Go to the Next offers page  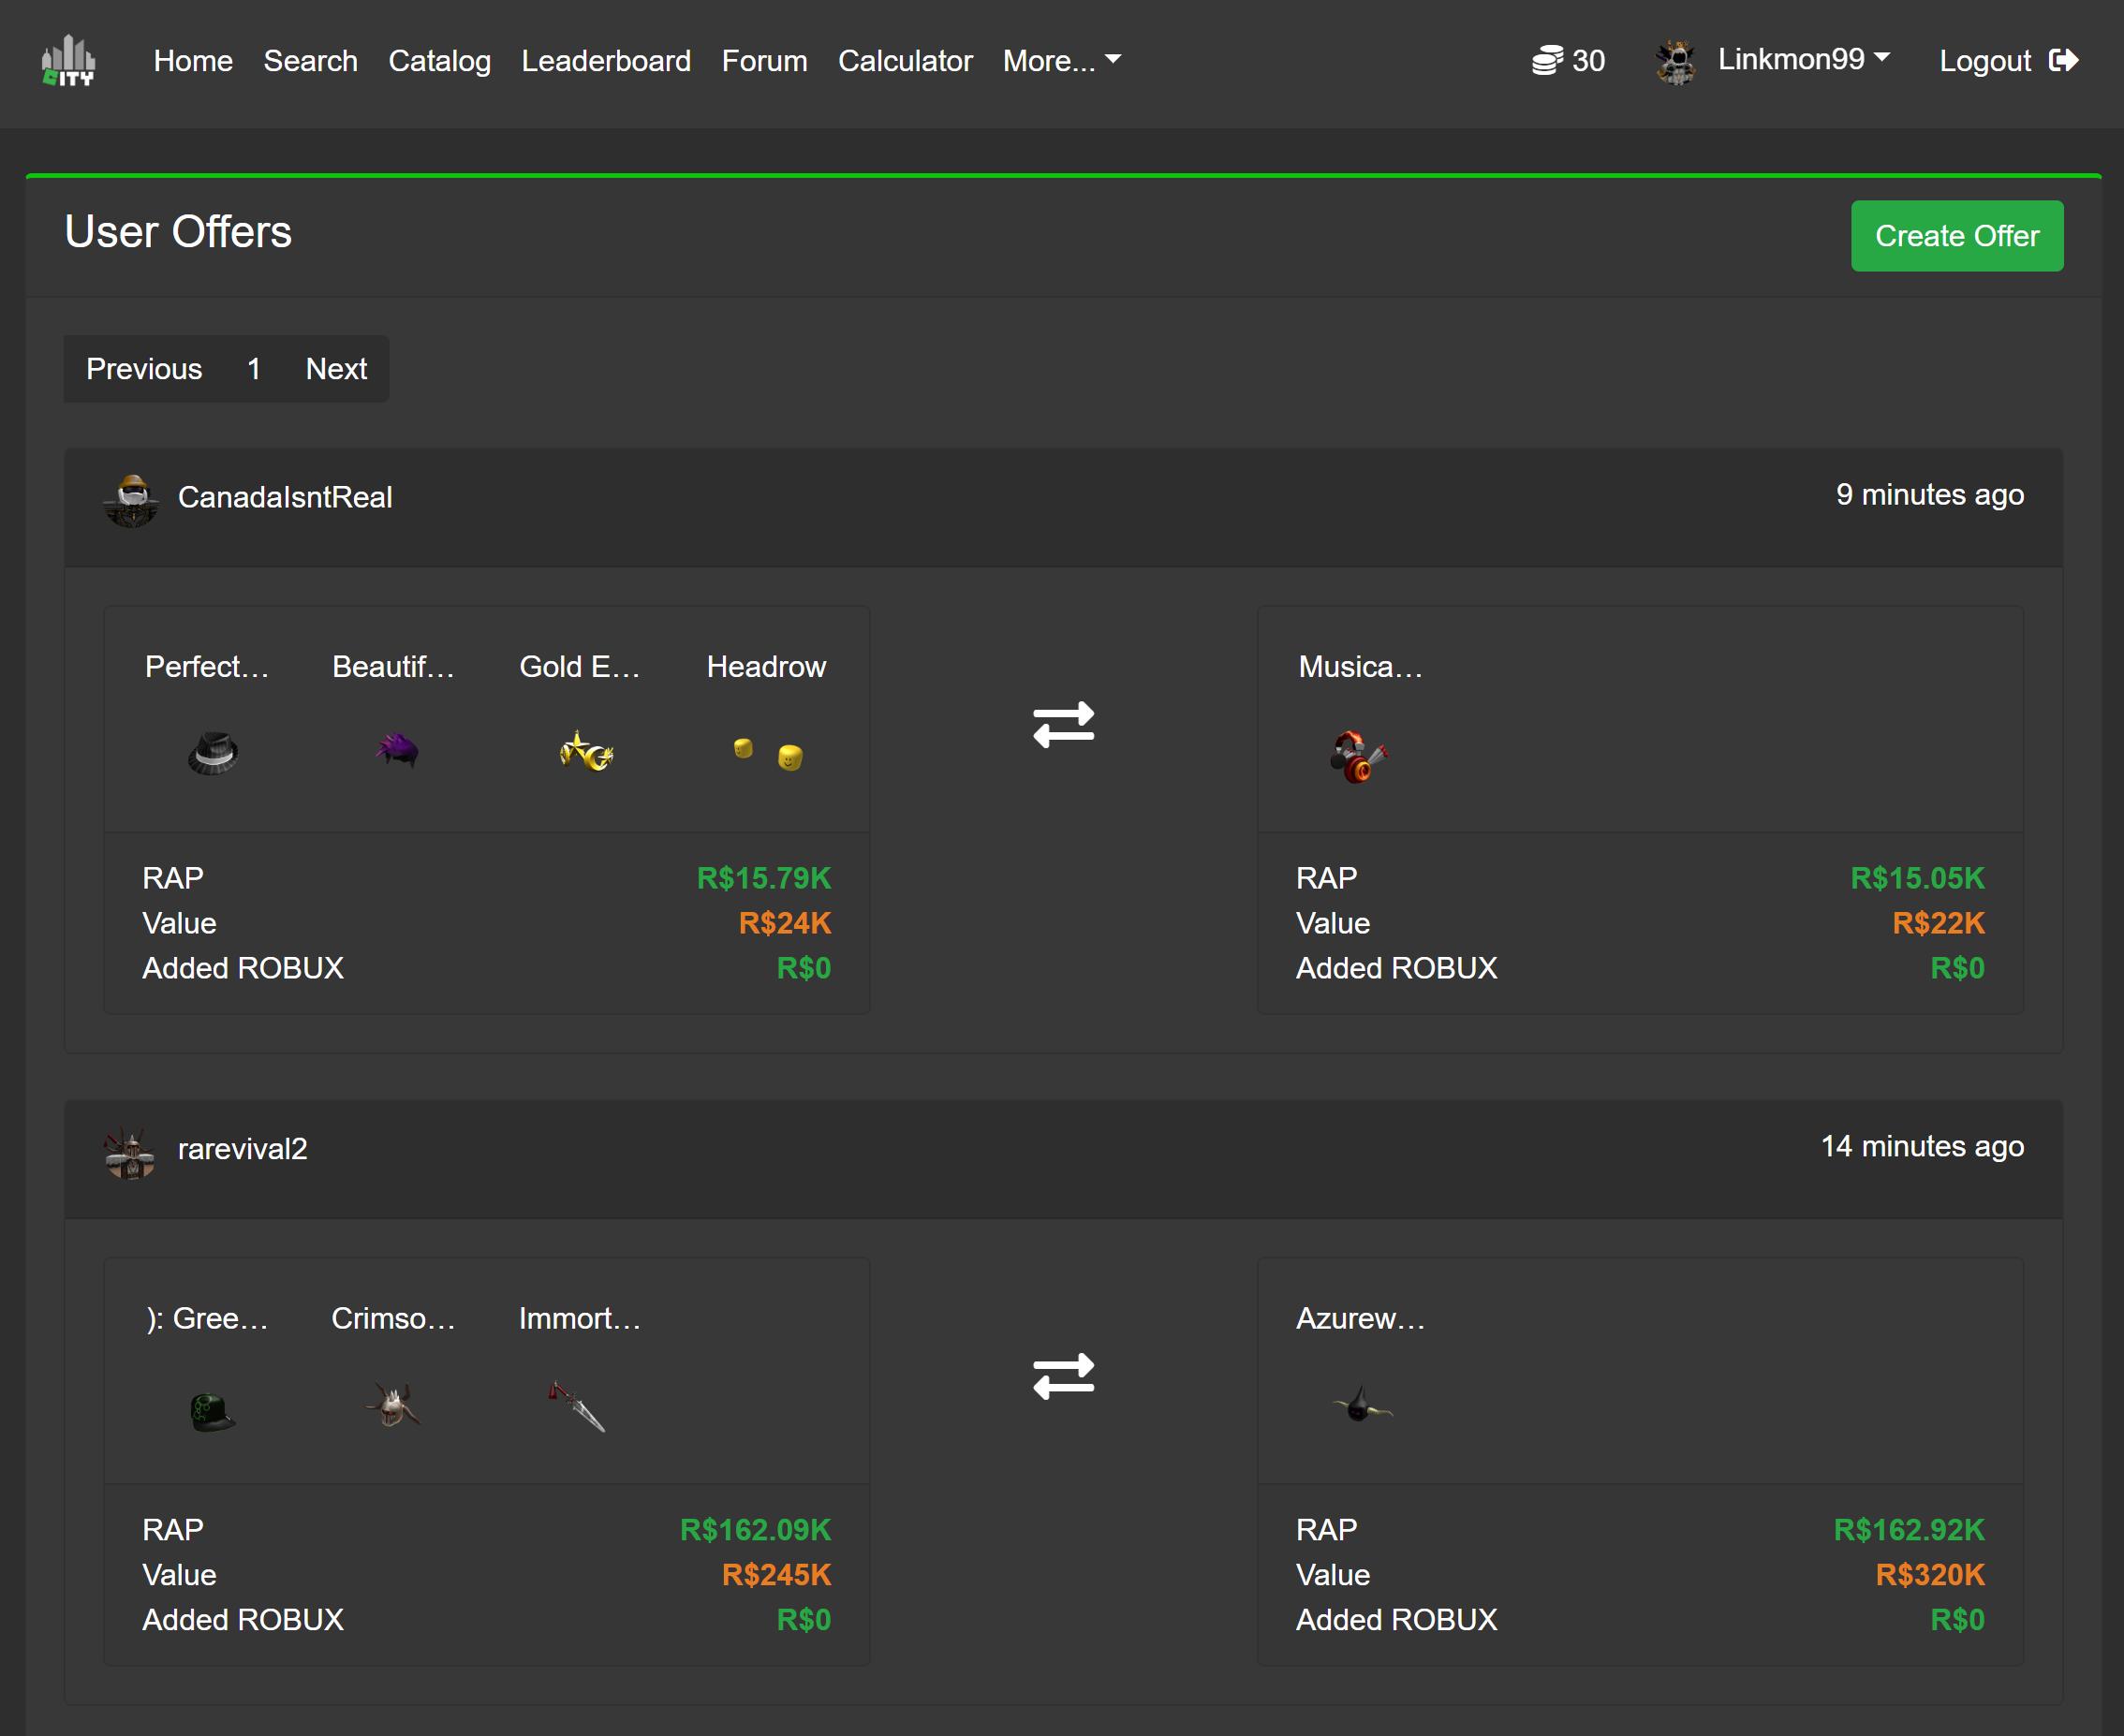click(336, 369)
